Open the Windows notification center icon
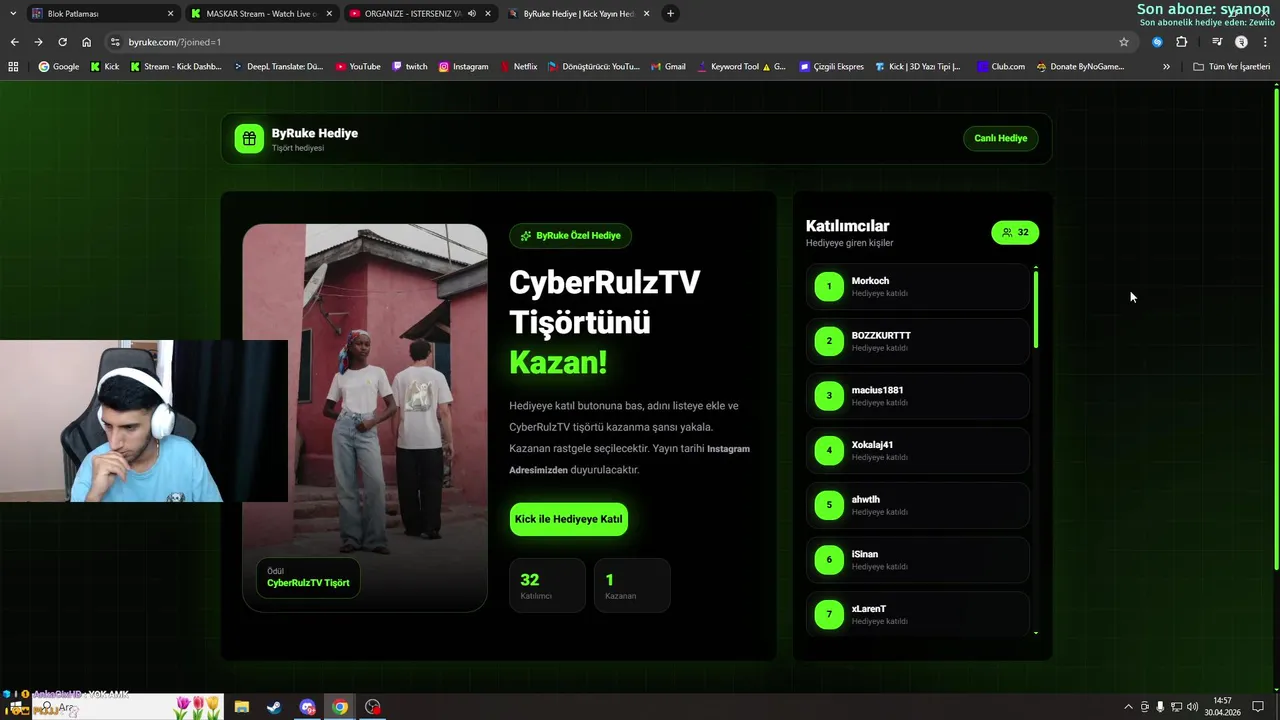 1258,707
